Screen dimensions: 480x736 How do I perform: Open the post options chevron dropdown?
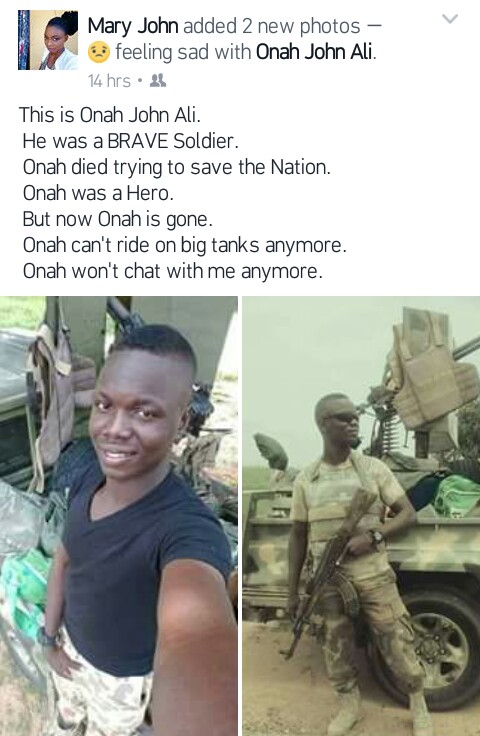click(x=450, y=19)
